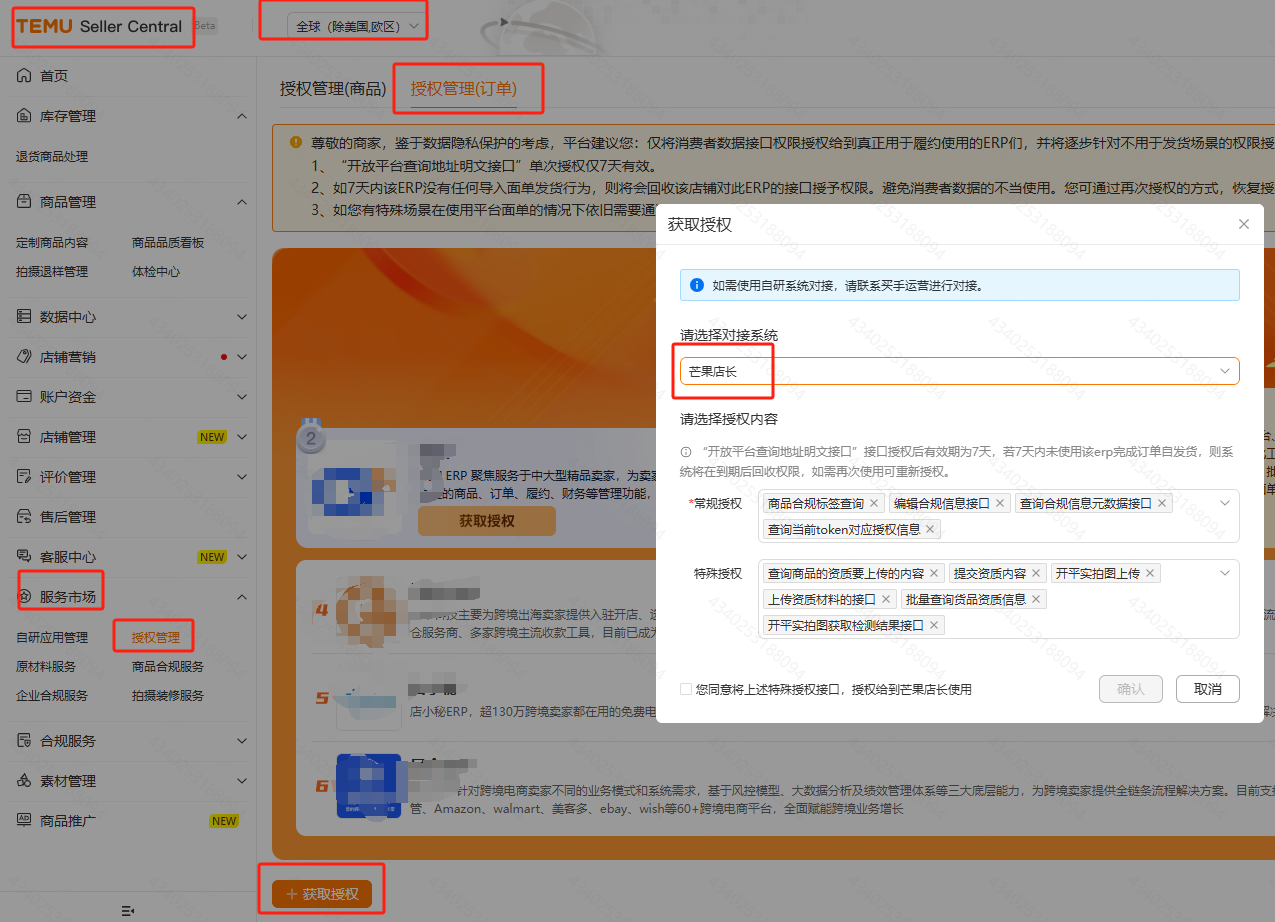Image resolution: width=1275 pixels, height=922 pixels.
Task: Click 获取授权 on the rank 2 ERP card
Action: (487, 521)
